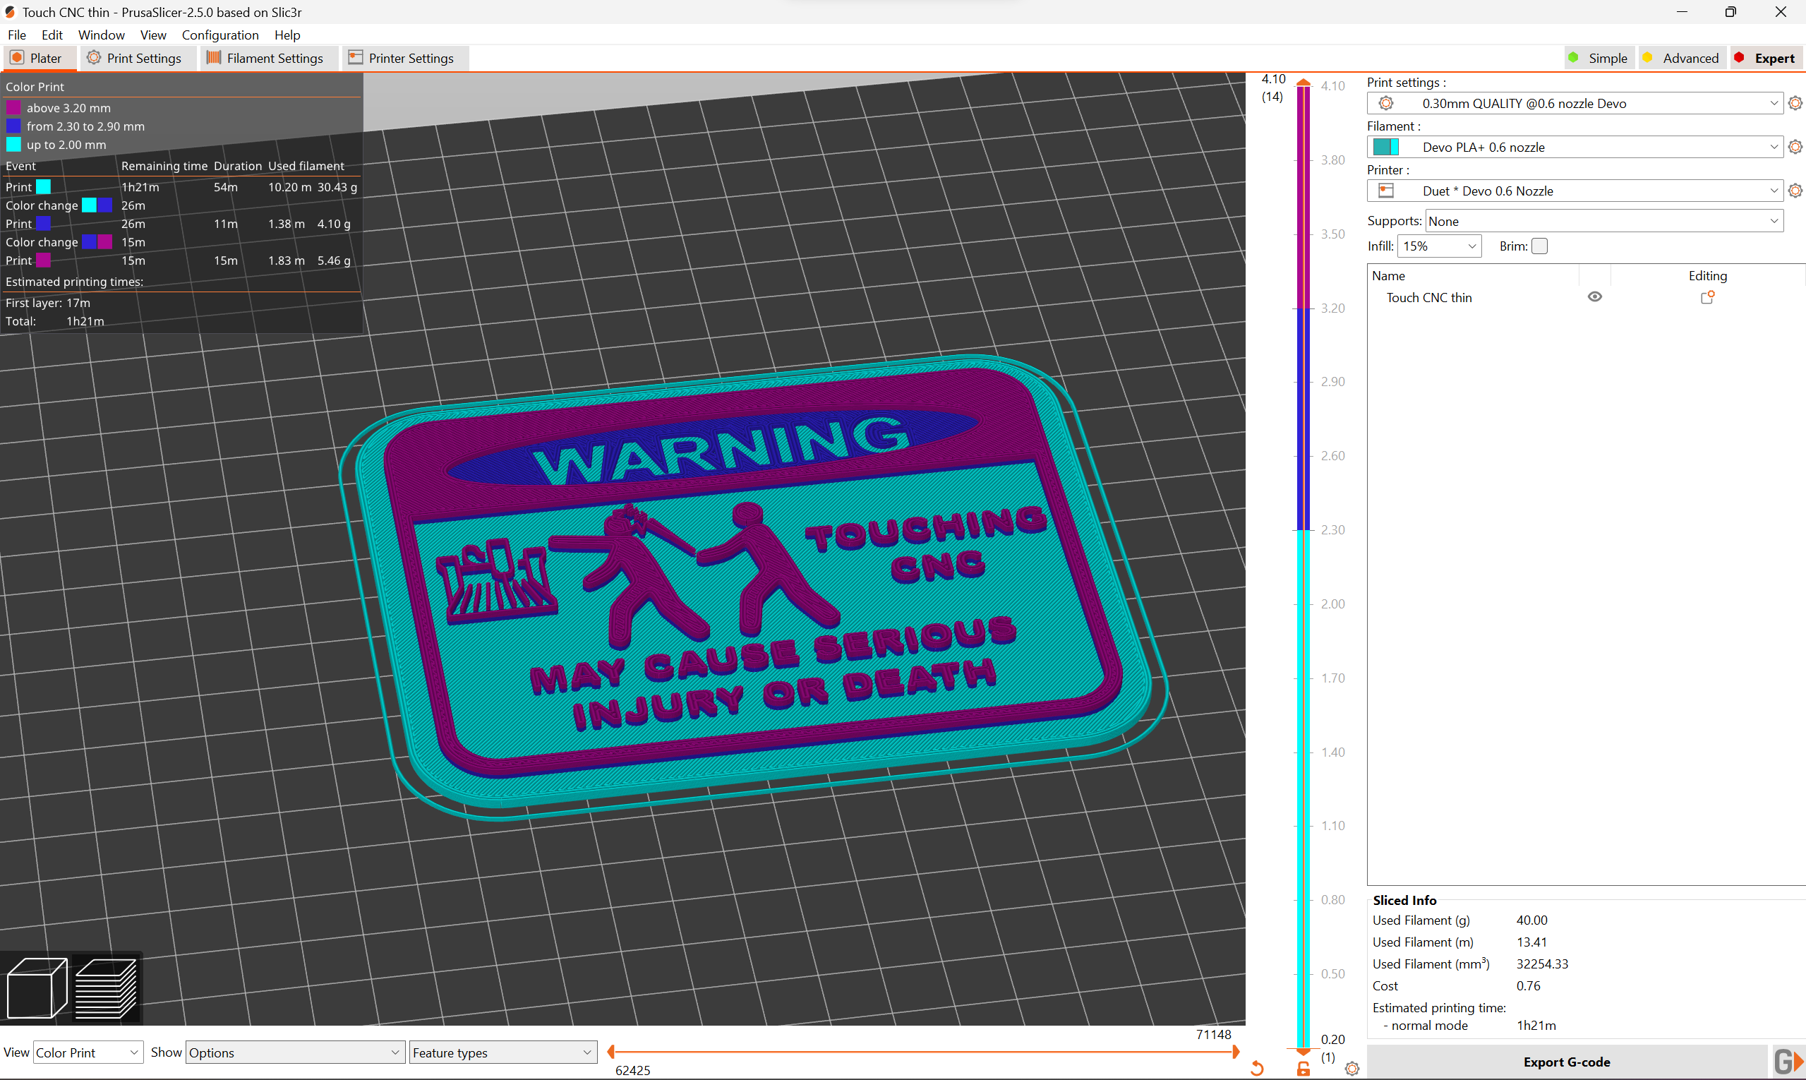This screenshot has height=1080, width=1806.
Task: Open the Filament preset dropdown
Action: [1574, 147]
